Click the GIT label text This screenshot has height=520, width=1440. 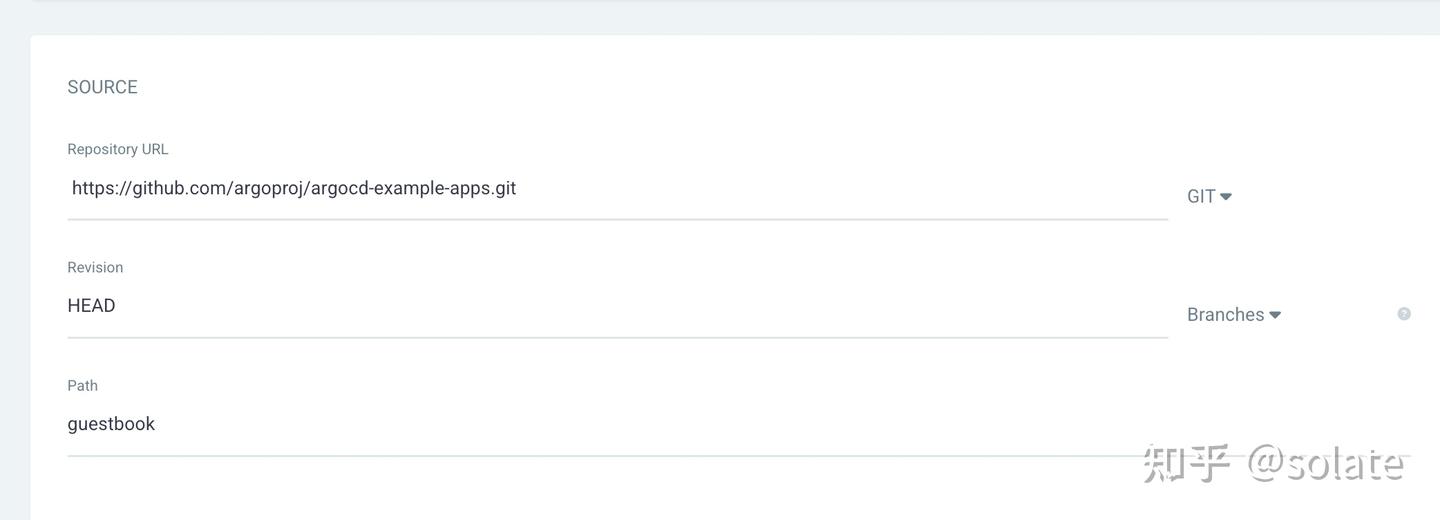(x=1201, y=197)
